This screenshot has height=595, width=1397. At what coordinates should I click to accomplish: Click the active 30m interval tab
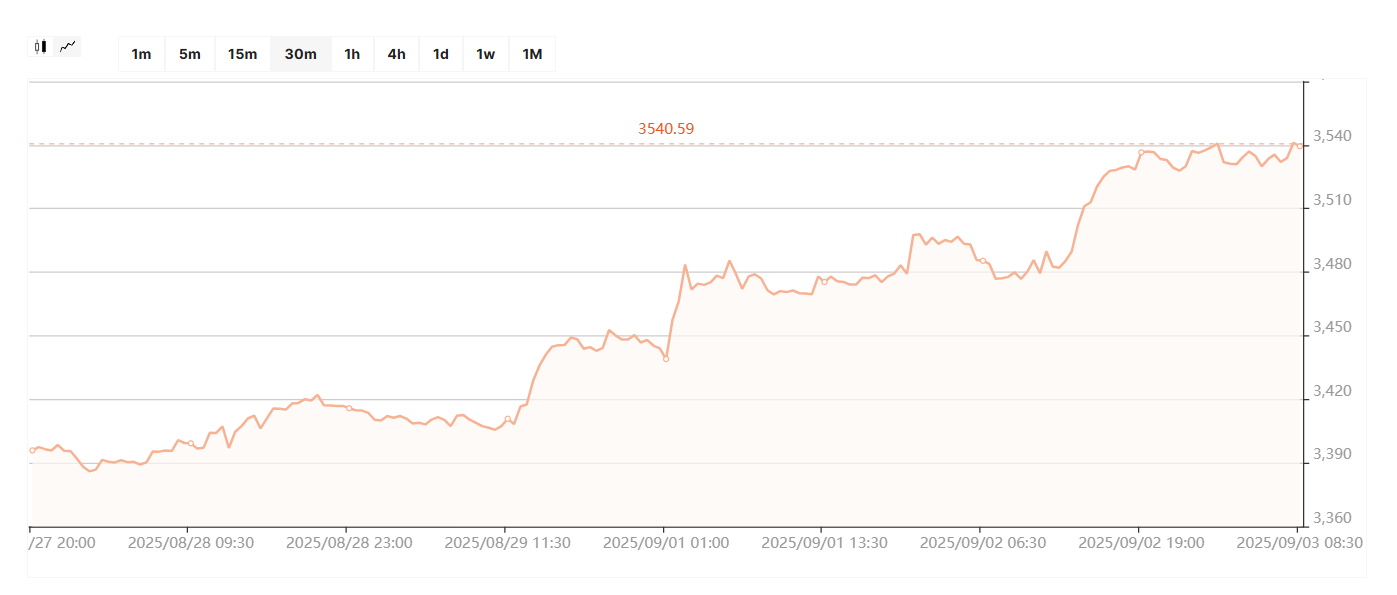300,54
